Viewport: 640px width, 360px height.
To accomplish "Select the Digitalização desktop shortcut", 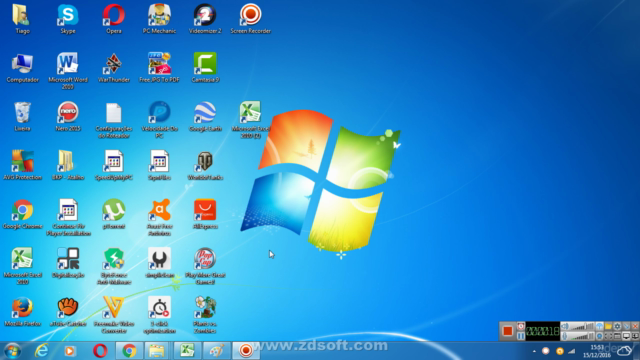I will click(68, 263).
